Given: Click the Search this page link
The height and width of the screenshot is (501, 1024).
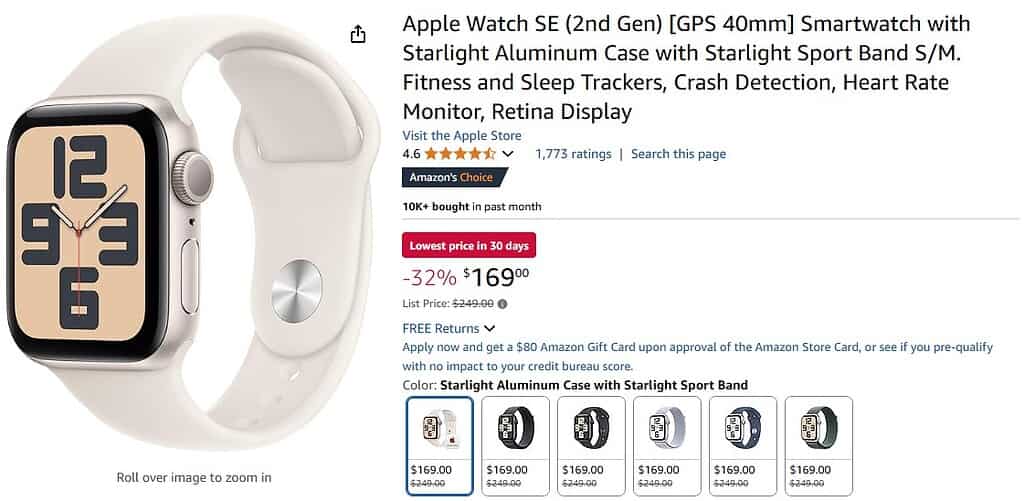Looking at the screenshot, I should (x=678, y=154).
